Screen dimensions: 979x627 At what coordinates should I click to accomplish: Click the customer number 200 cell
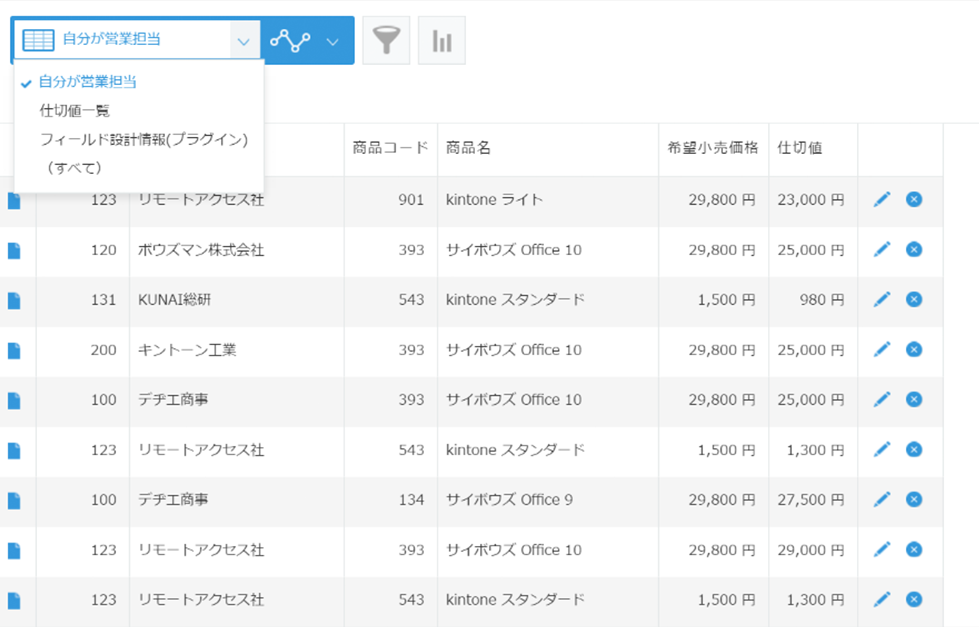[104, 350]
